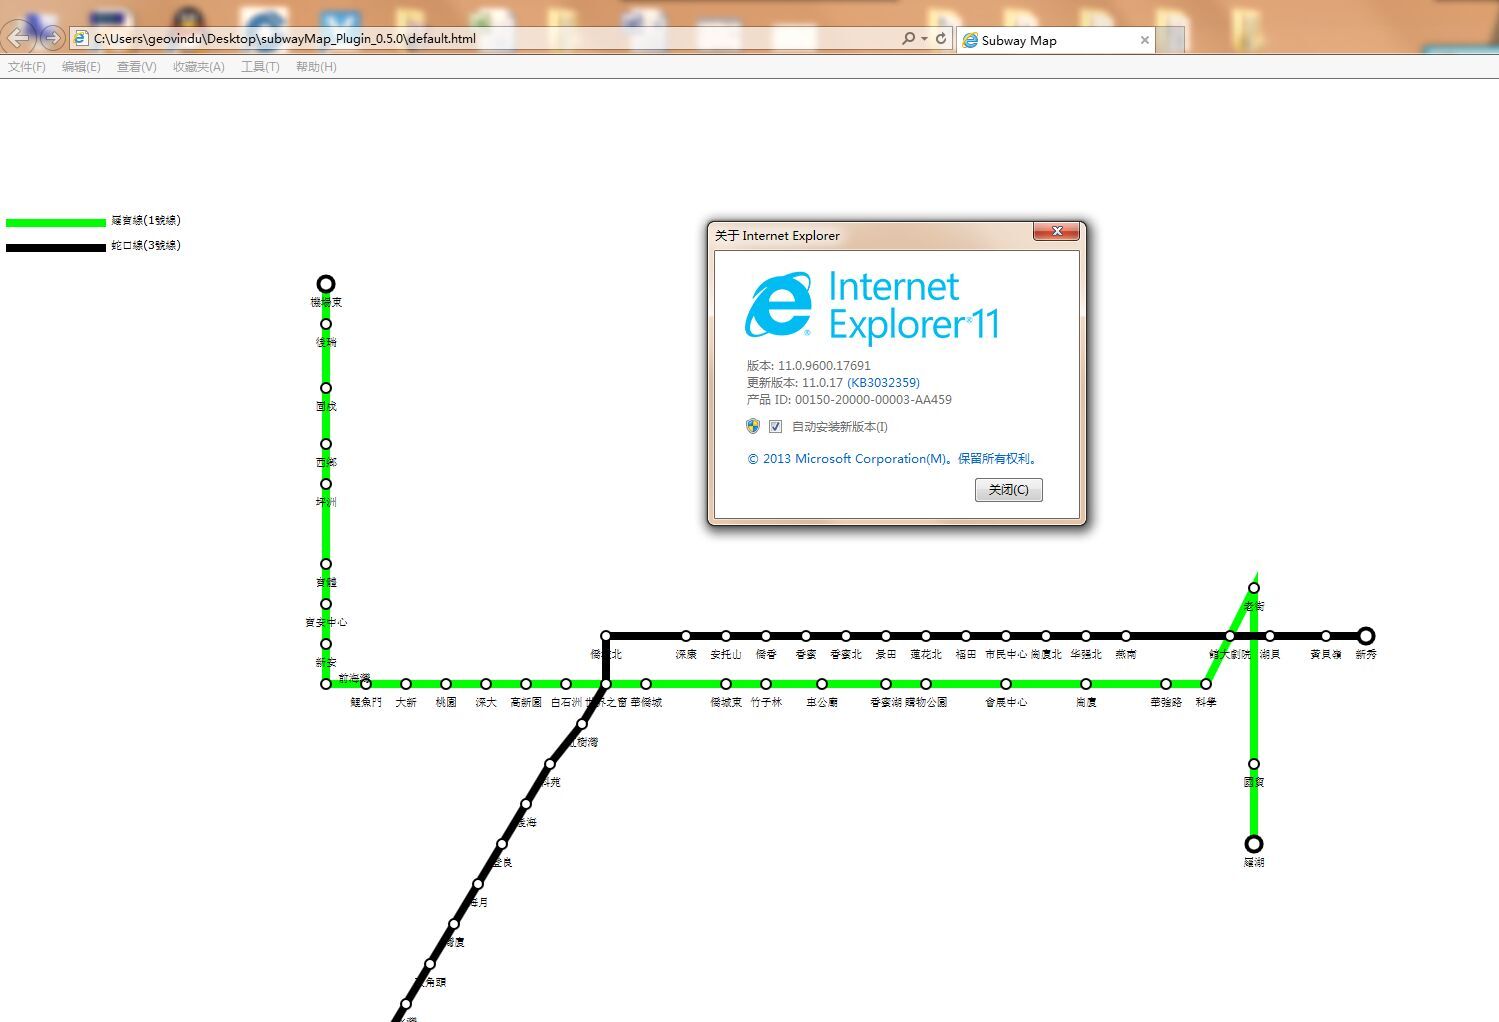This screenshot has width=1499, height=1022.
Task: Click the Internet Explorer logo in About dialog
Action: click(x=778, y=305)
